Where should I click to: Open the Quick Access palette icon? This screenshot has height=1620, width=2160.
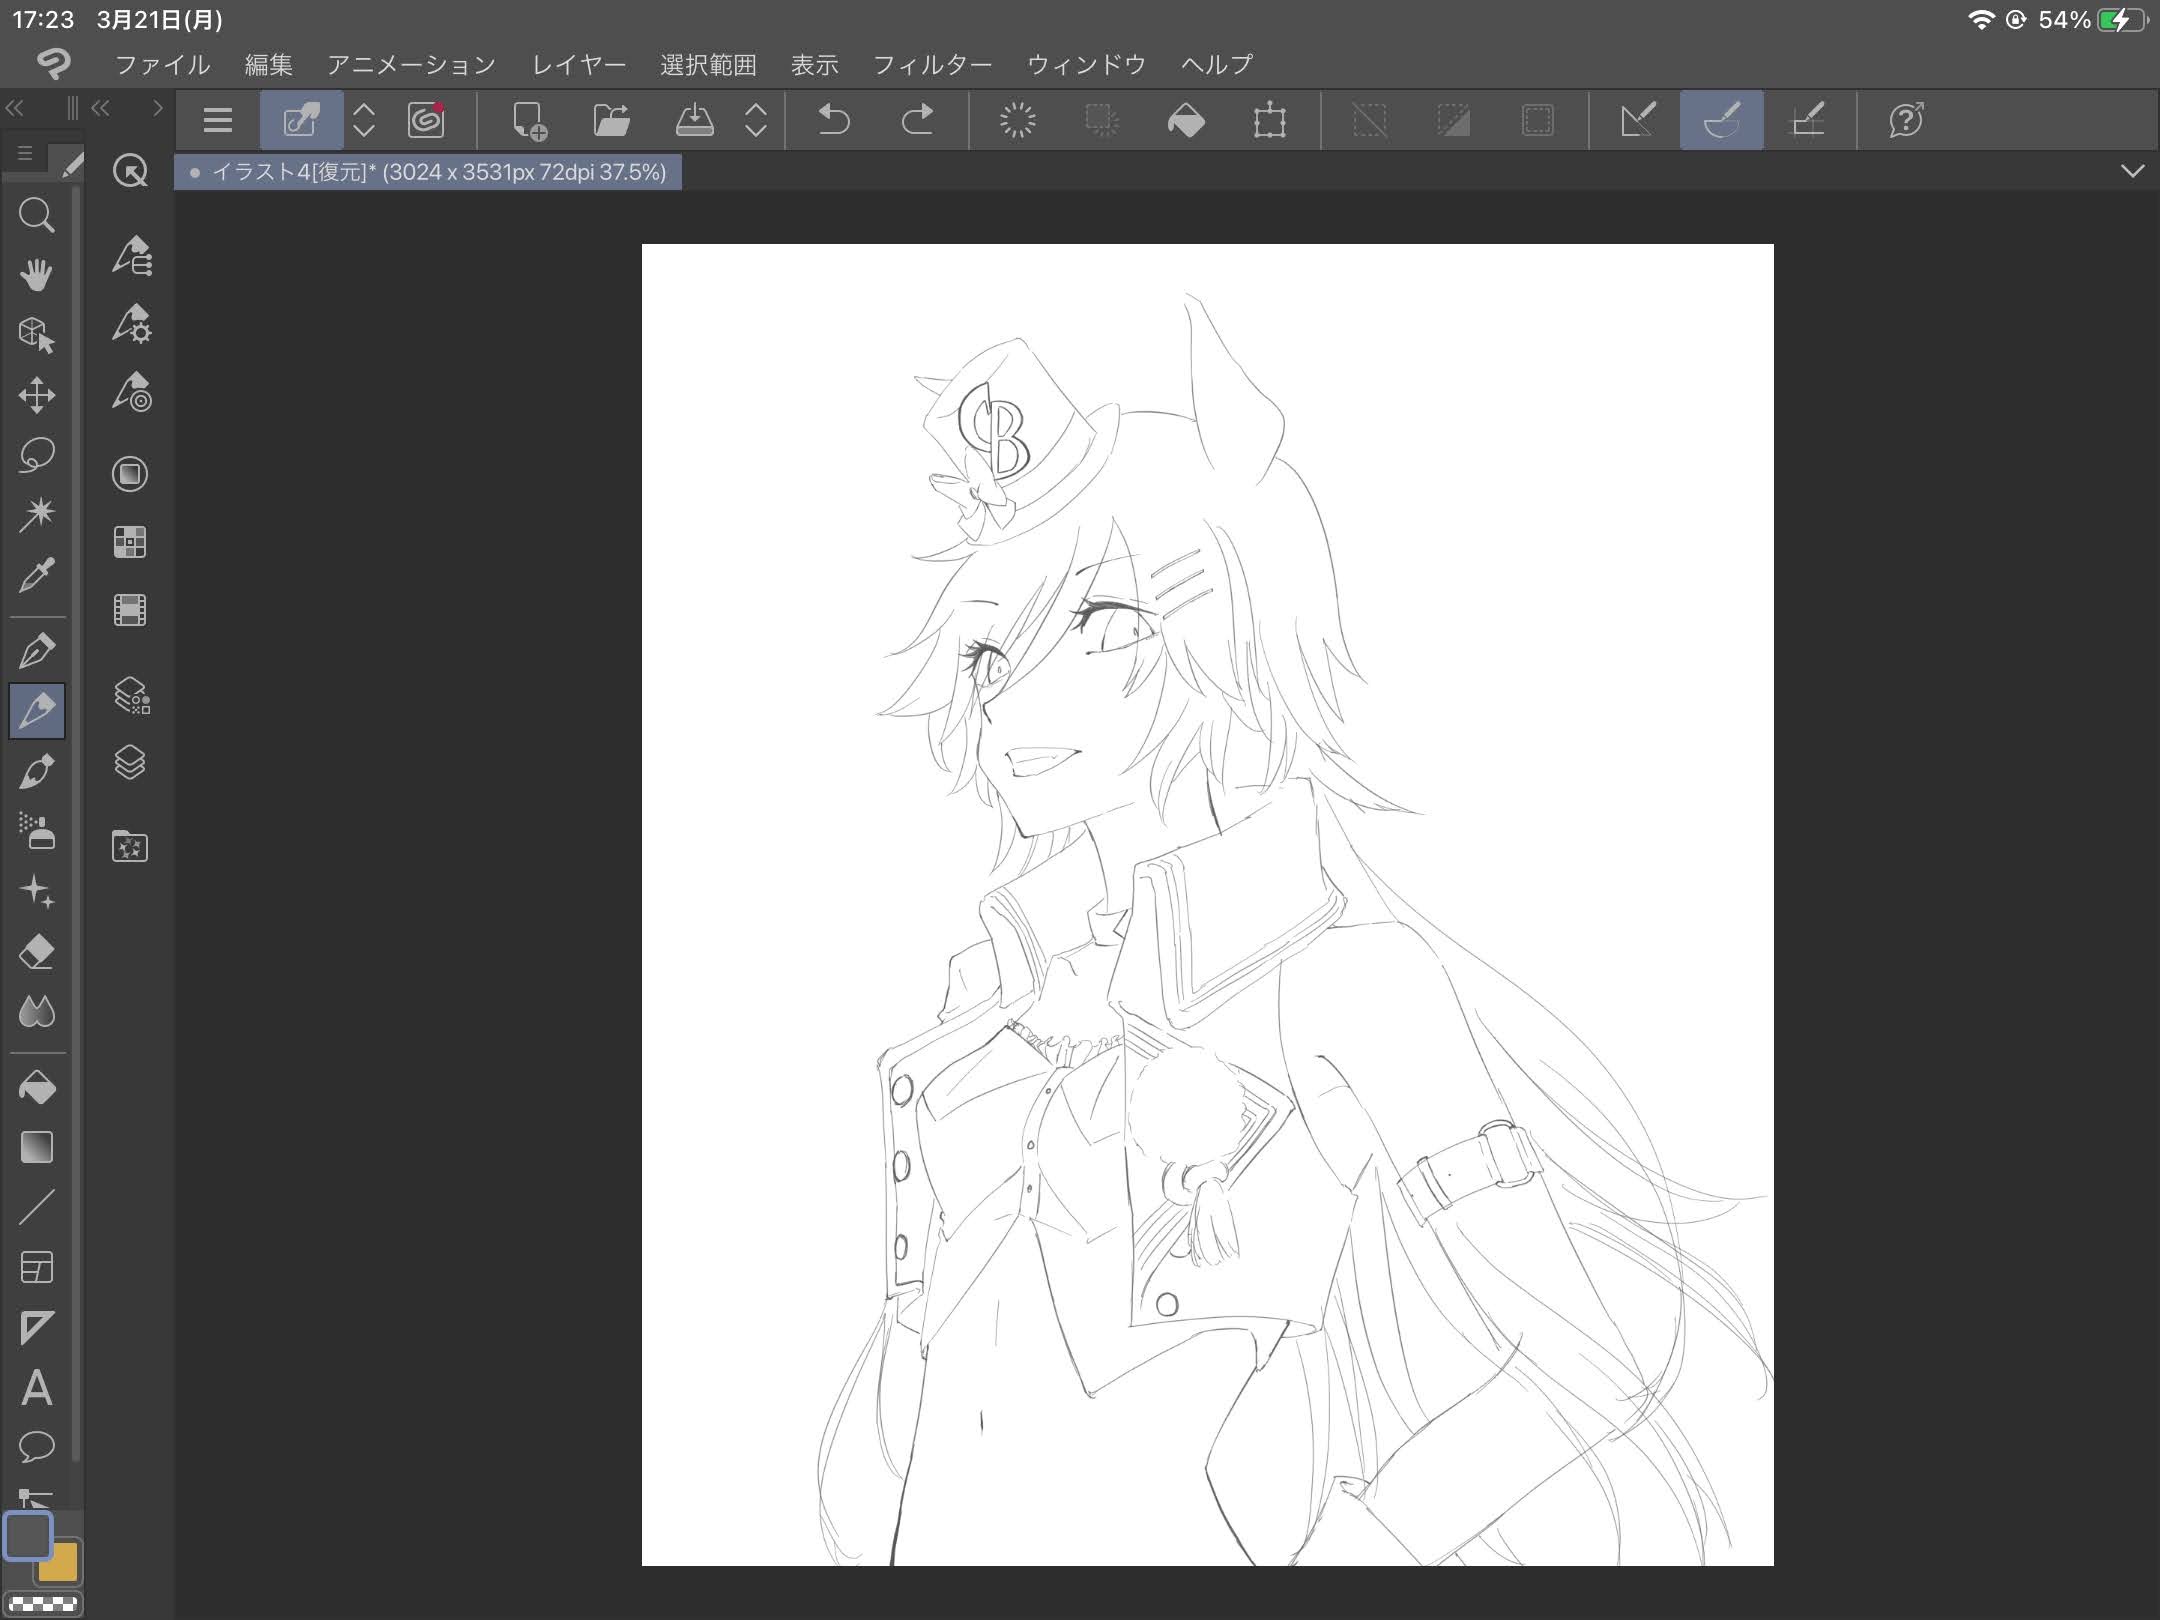point(130,171)
